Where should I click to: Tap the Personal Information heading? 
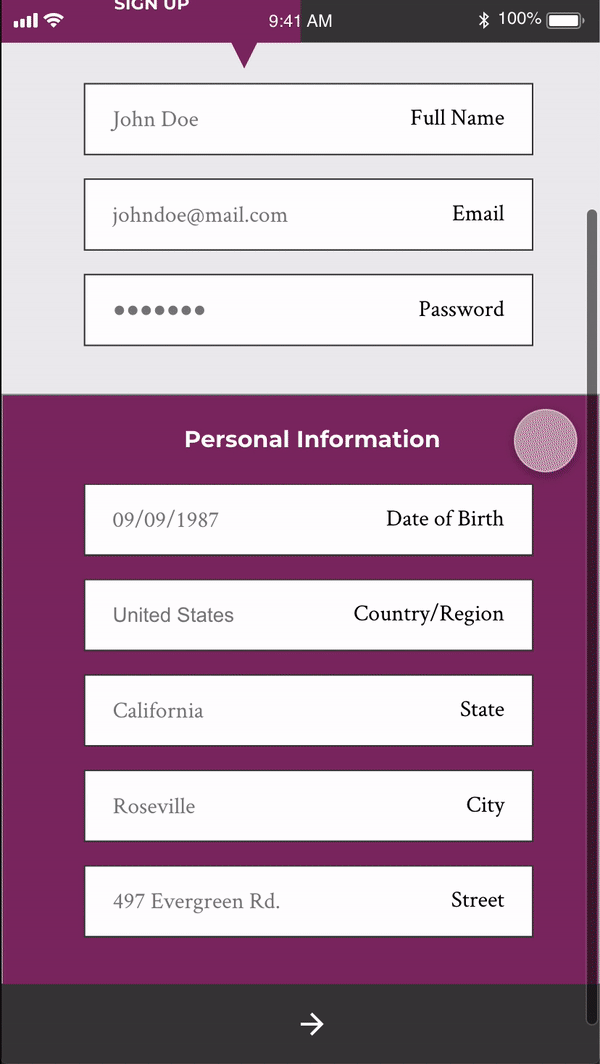[312, 439]
